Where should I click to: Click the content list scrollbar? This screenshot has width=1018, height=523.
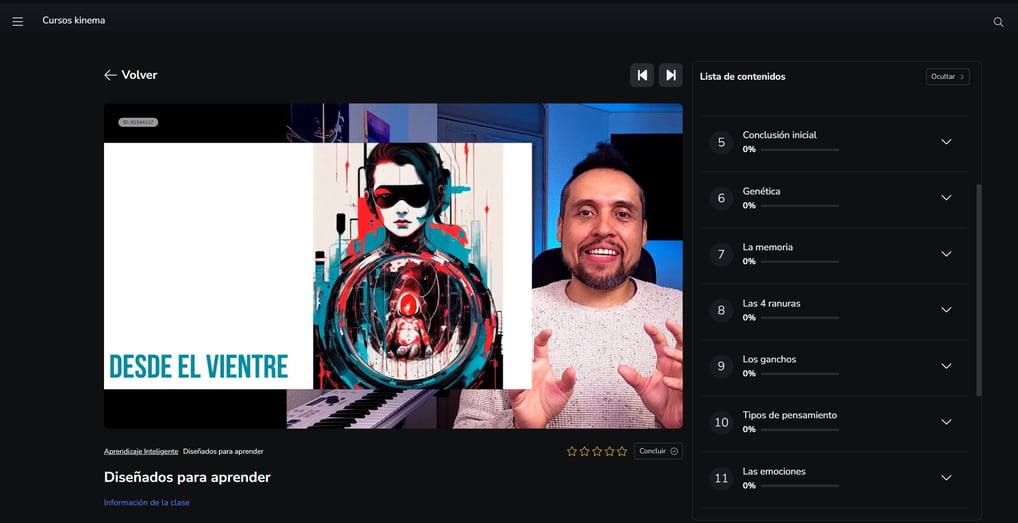pyautogui.click(x=979, y=290)
